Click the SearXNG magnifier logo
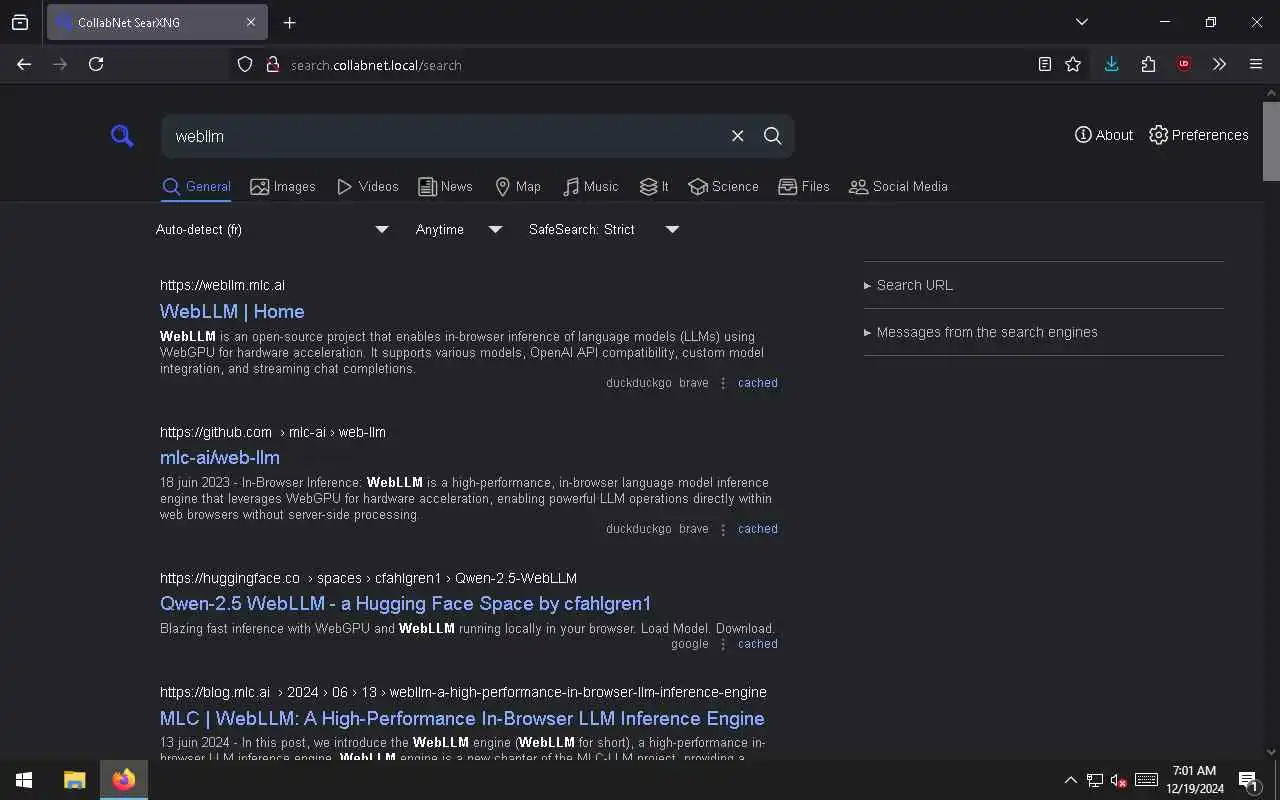The image size is (1280, 800). point(122,136)
